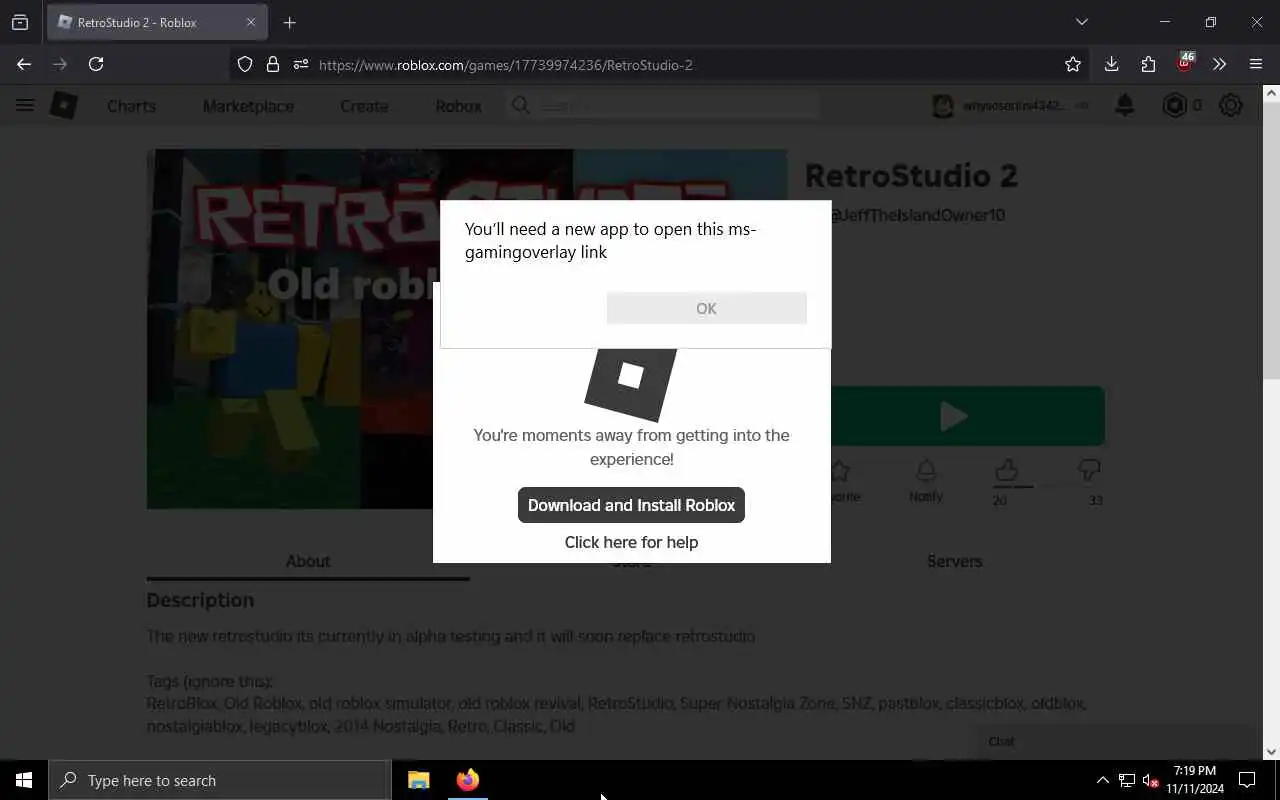Screen dimensions: 1280x800
Task: Open the Firefox extensions puzzle icon
Action: [x=1148, y=64]
